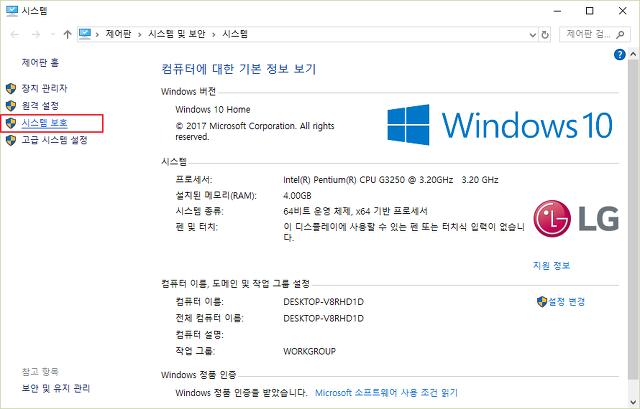Viewport: 640px width, 409px height.
Task: Click the computer icon in address bar
Action: click(x=85, y=34)
